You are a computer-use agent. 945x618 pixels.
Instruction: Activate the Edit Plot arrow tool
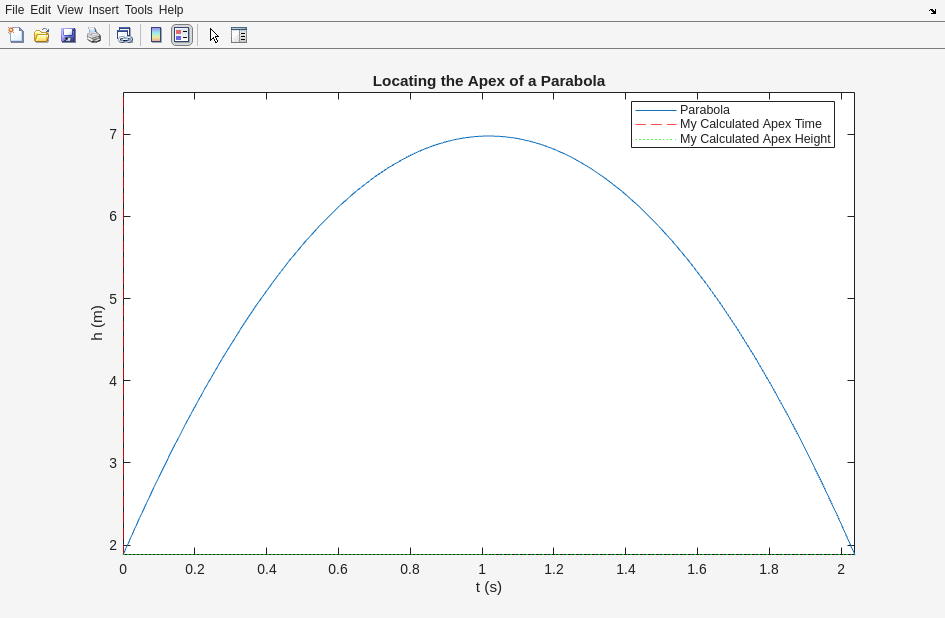214,35
